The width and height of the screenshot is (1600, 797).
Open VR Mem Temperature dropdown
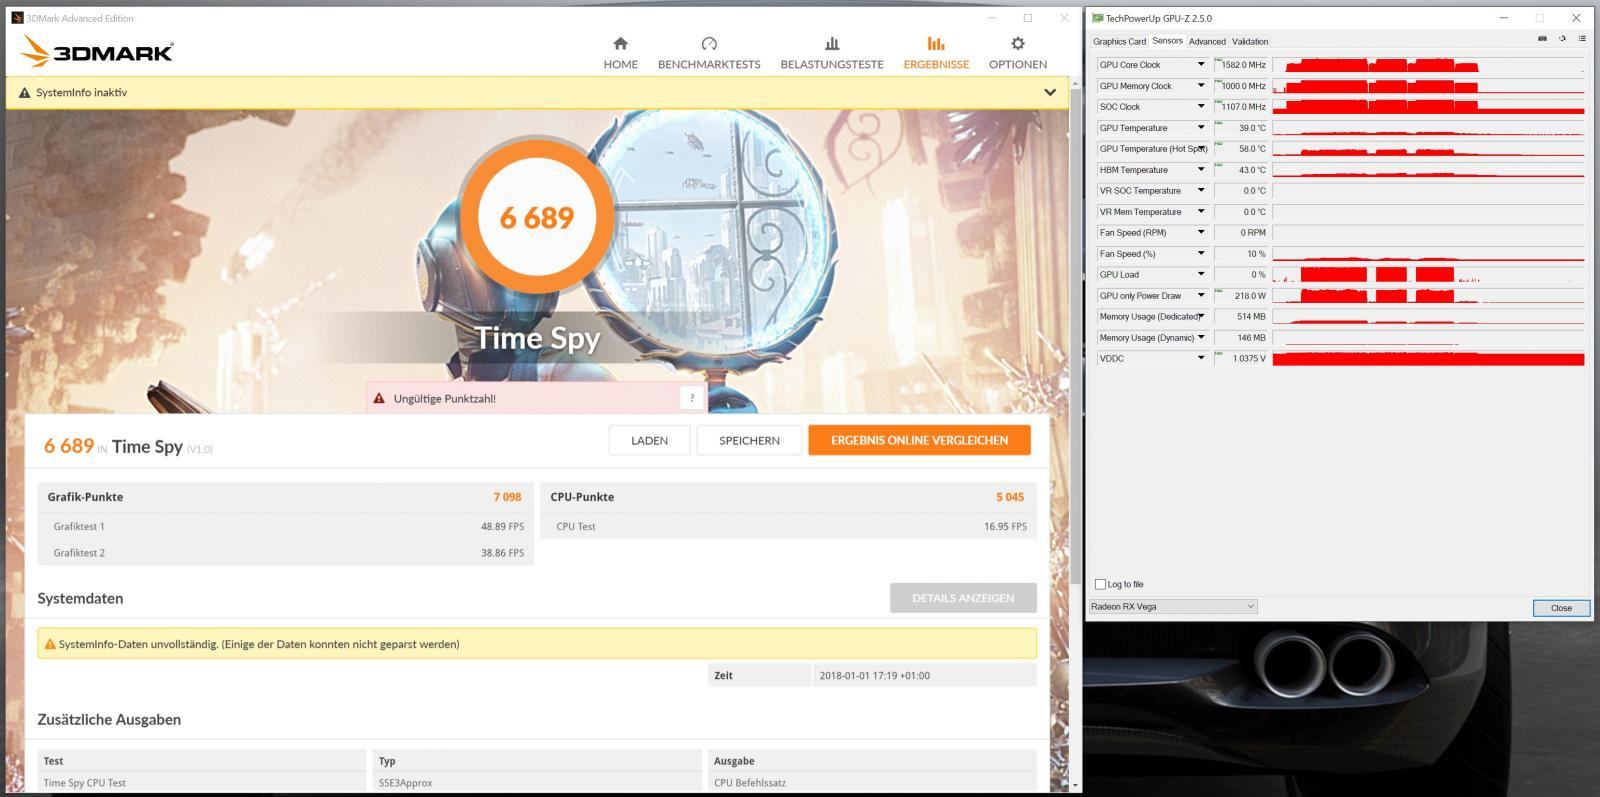pyautogui.click(x=1201, y=212)
